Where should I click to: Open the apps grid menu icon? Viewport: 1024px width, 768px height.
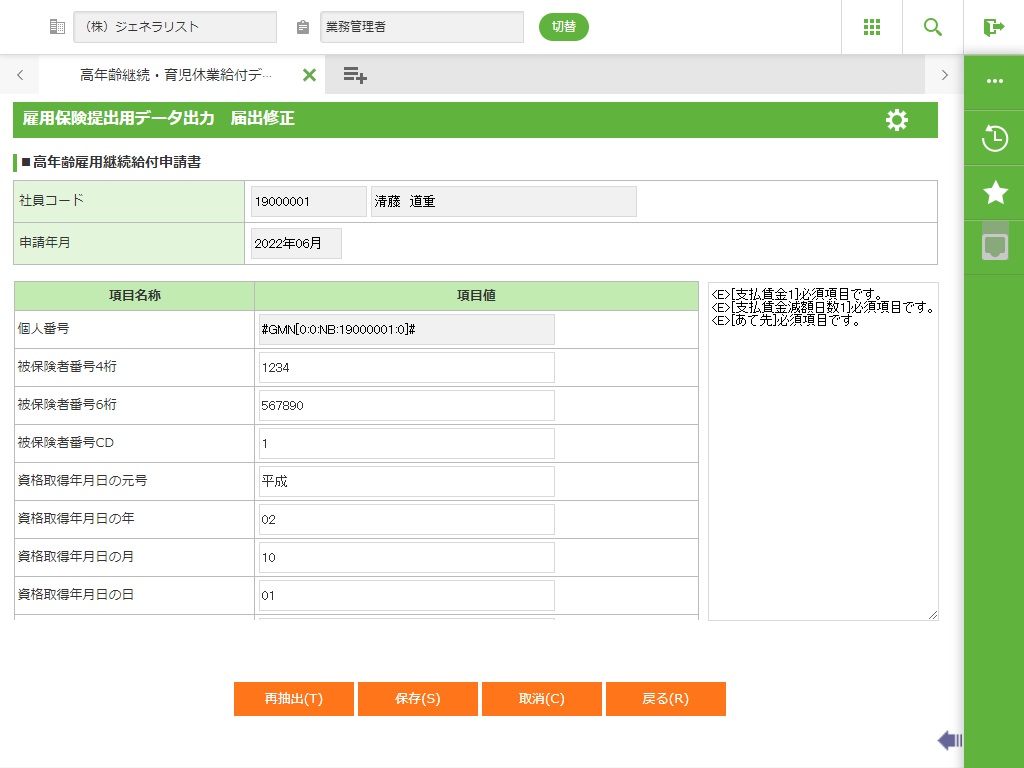pyautogui.click(x=871, y=27)
